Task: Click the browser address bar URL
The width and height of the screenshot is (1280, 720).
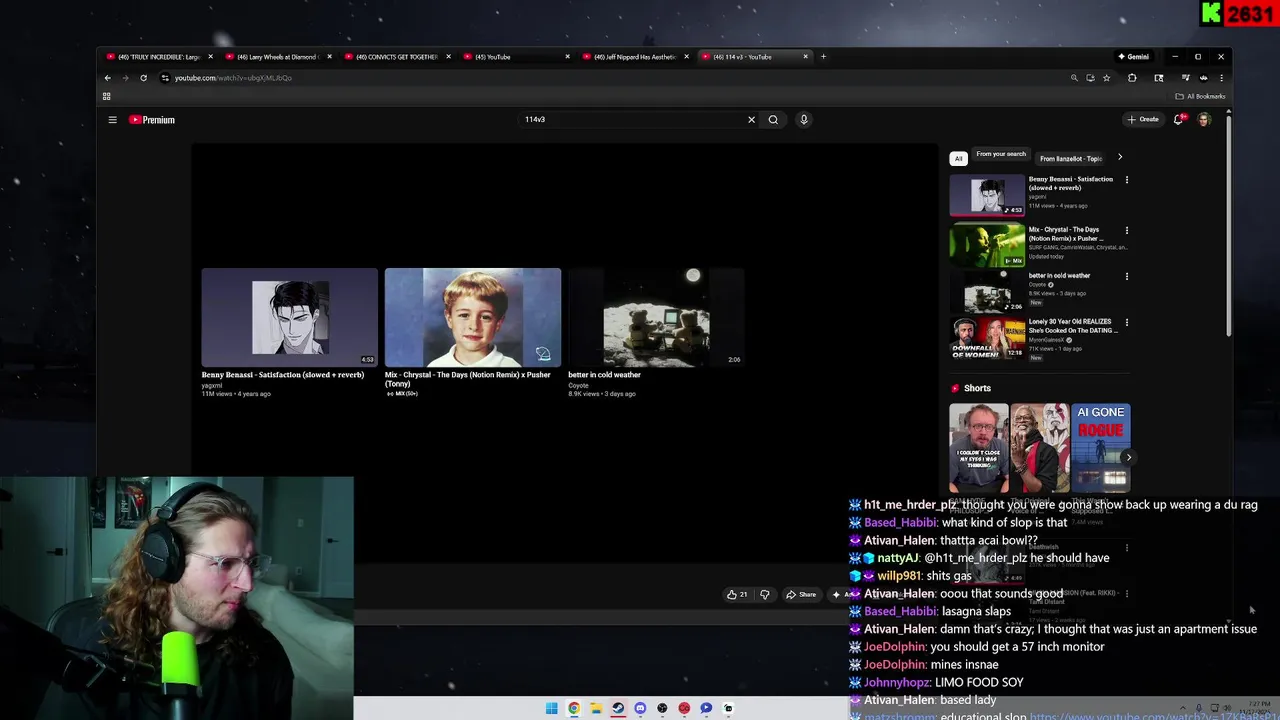Action: click(x=233, y=78)
